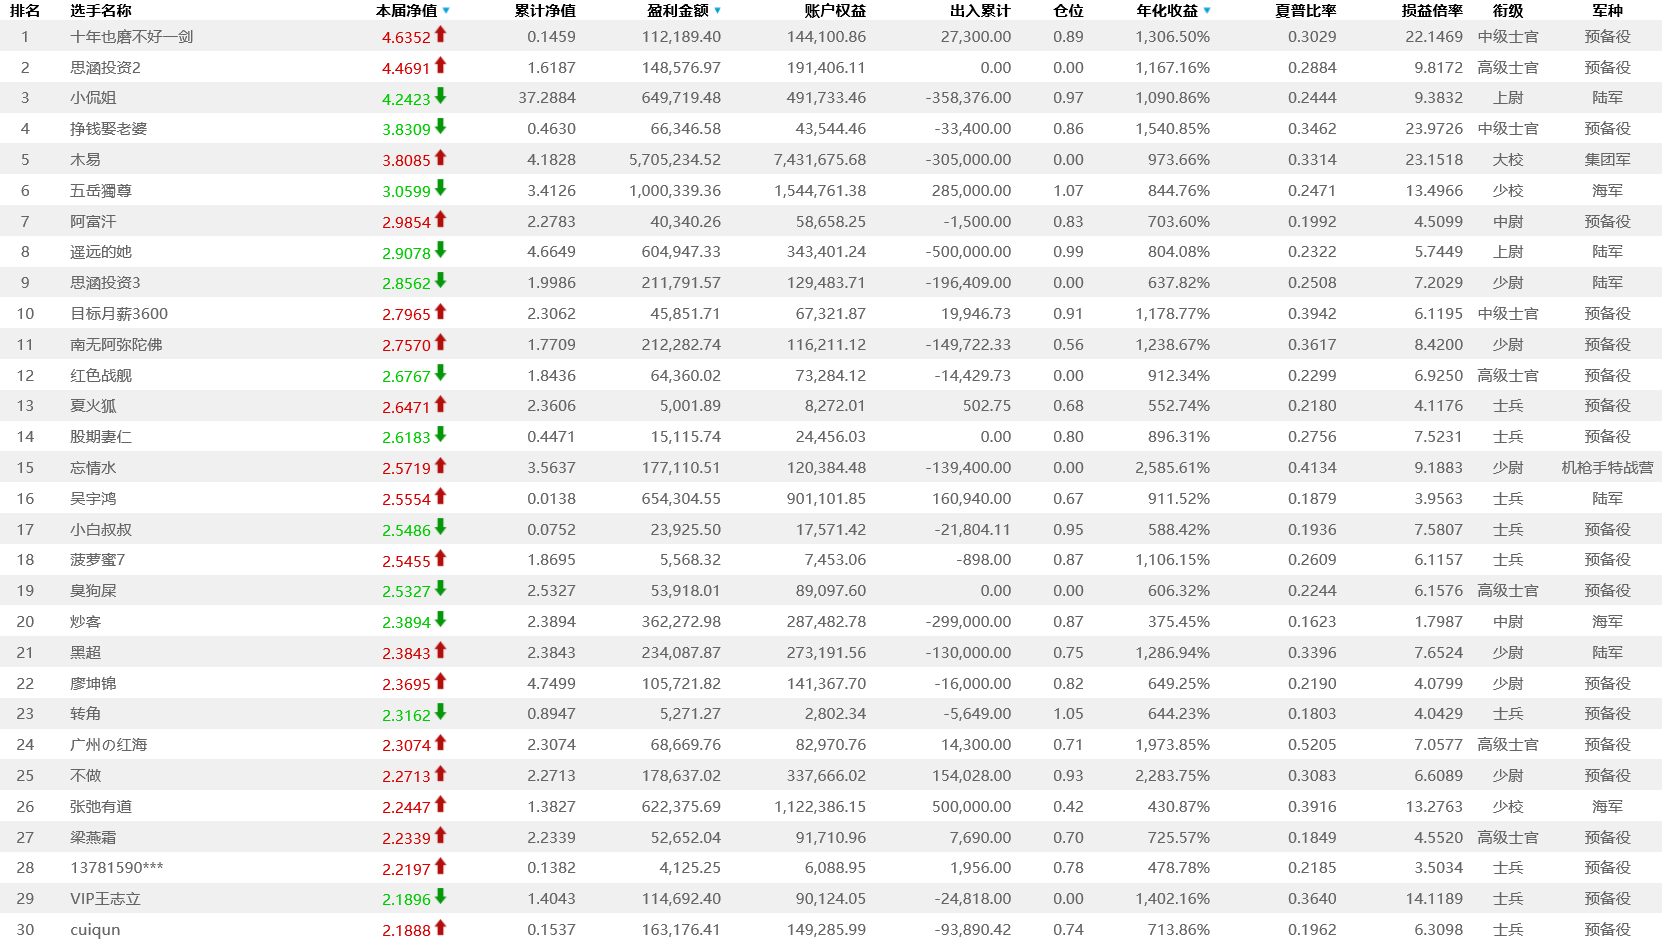
Task: Select the 损益倍率 column header
Action: coord(1432,10)
